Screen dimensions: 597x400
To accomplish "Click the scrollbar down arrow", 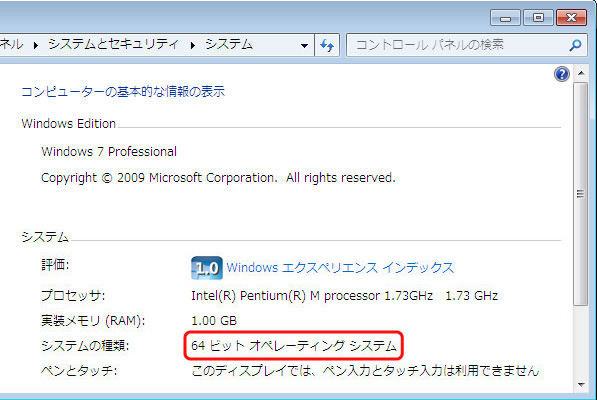I will point(581,385).
